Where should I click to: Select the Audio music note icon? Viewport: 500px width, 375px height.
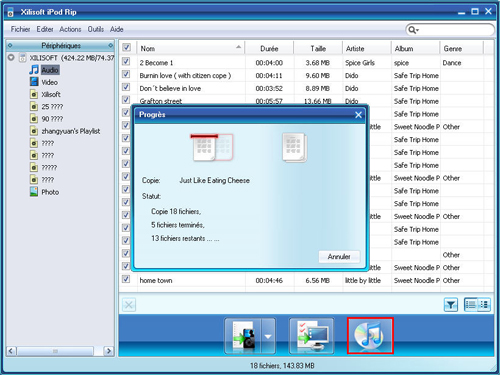coord(34,70)
